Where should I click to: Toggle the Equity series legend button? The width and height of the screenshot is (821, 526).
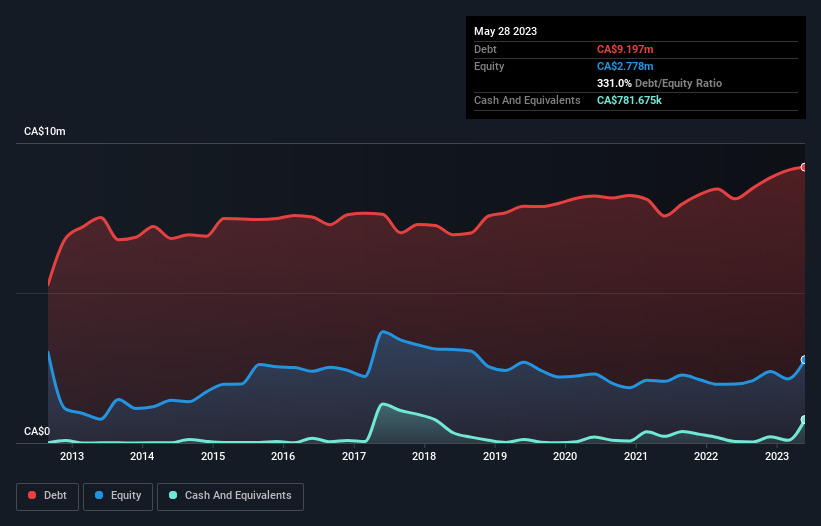click(118, 496)
